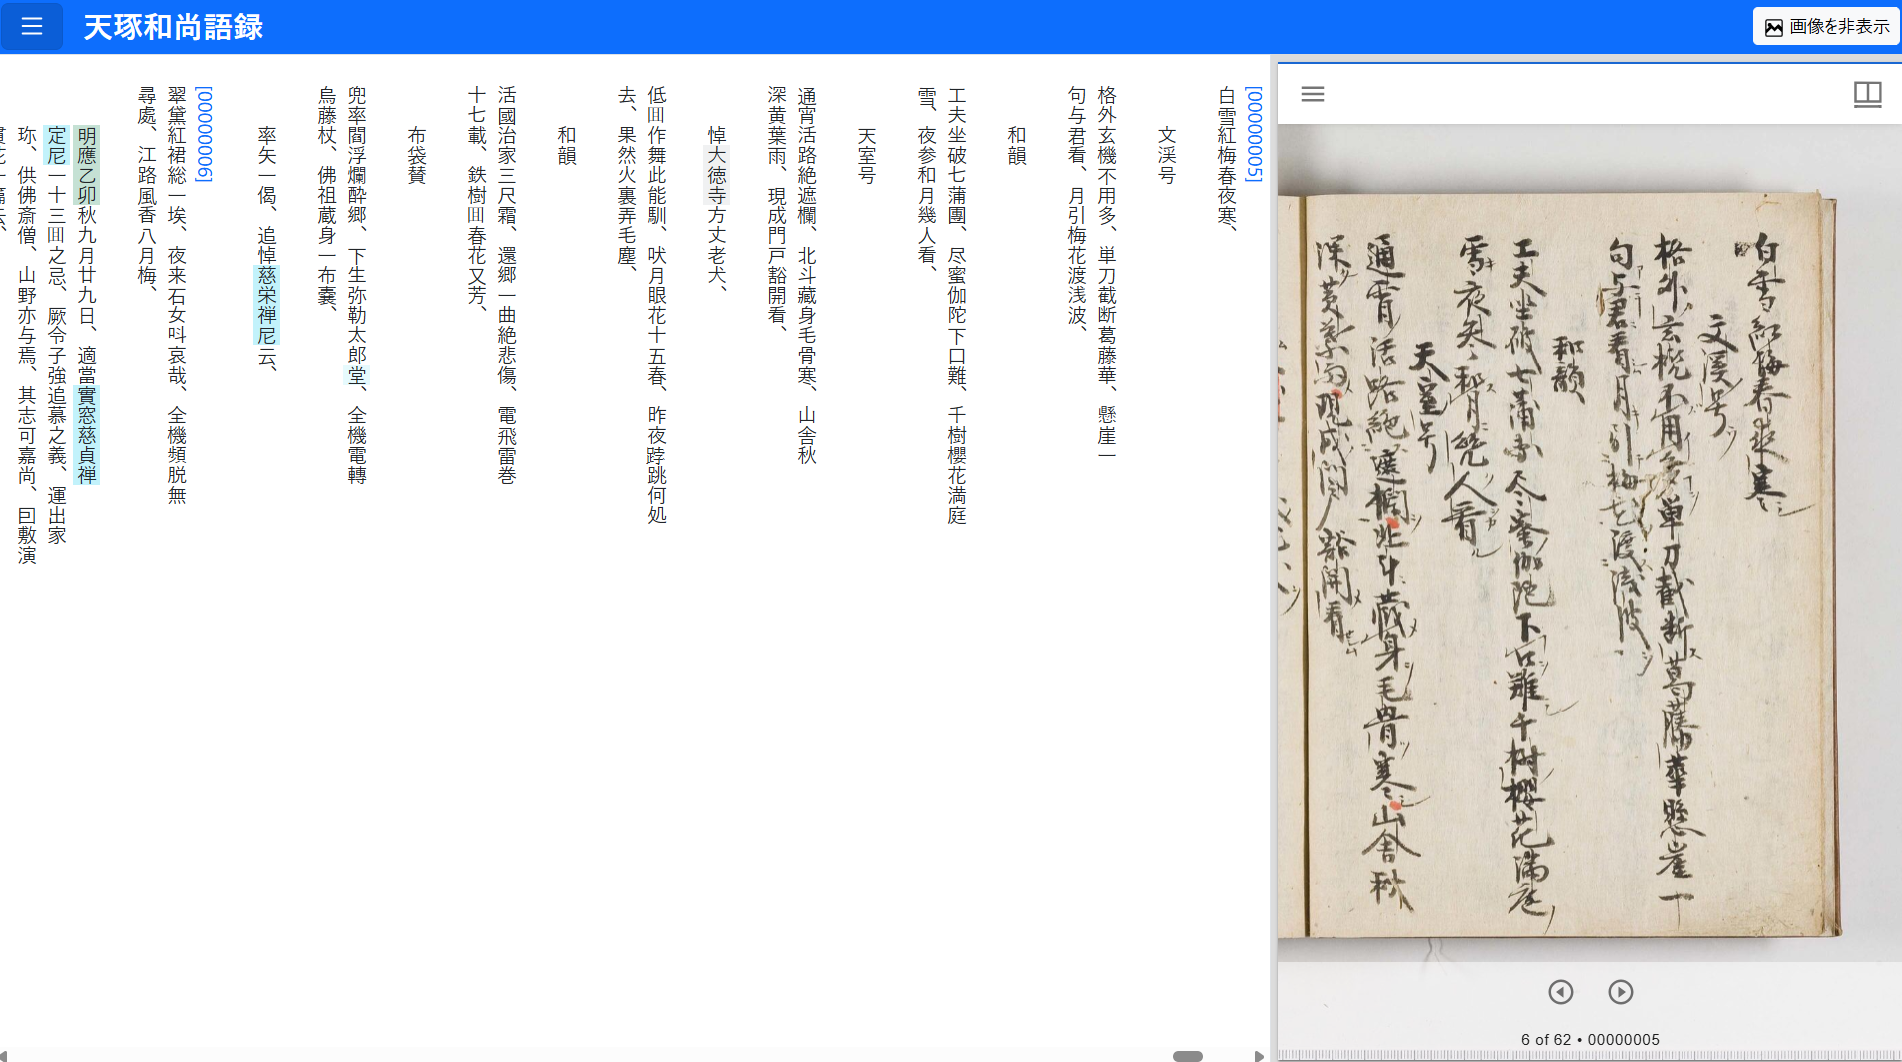Viewport: 1902px width, 1062px height.
Task: Click the line starting 通宵活路絶遮欄
Action: pos(807,276)
